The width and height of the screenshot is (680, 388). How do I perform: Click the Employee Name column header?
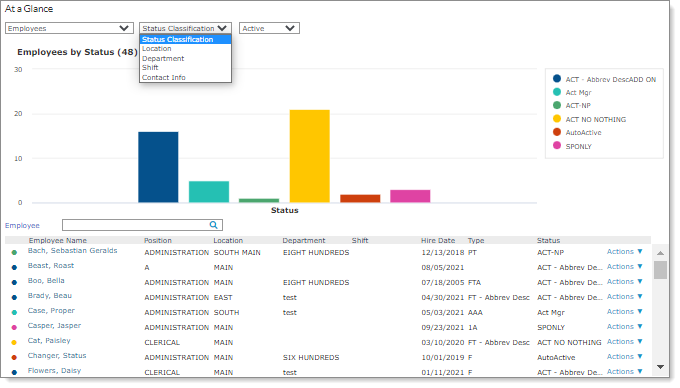pos(58,241)
